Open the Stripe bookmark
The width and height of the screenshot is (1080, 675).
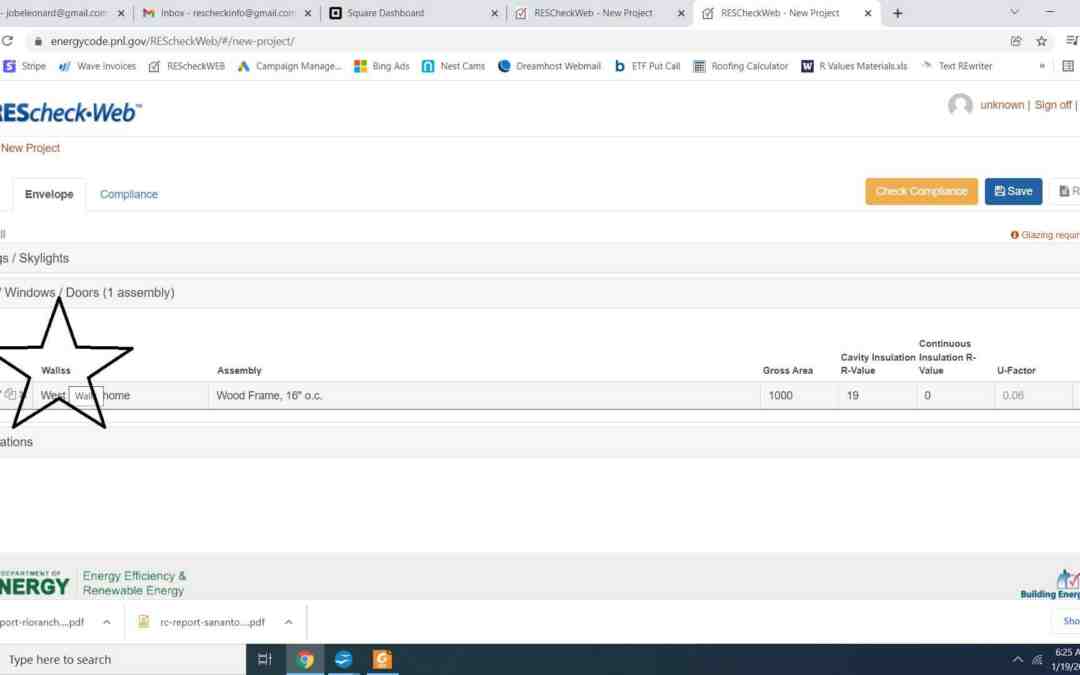25,66
